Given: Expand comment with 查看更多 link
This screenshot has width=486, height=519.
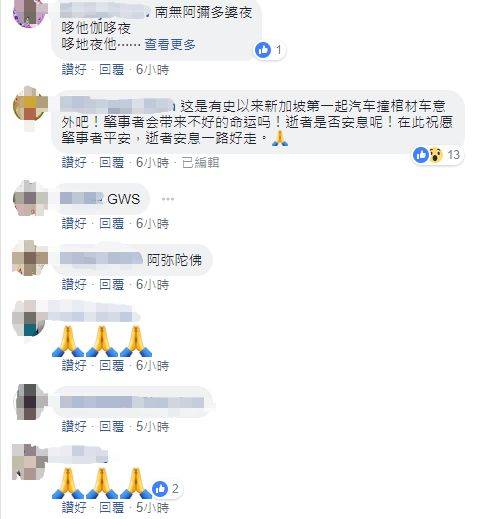Looking at the screenshot, I should click(x=170, y=44).
